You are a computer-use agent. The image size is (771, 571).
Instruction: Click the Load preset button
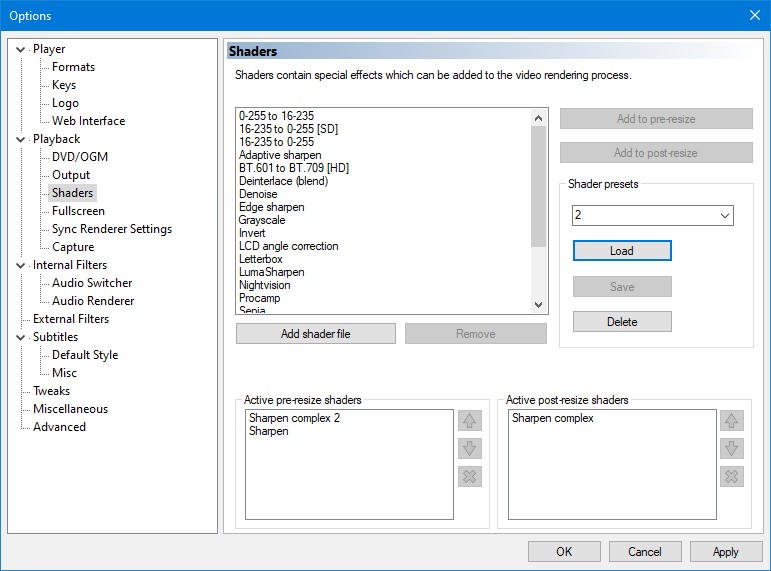point(622,251)
